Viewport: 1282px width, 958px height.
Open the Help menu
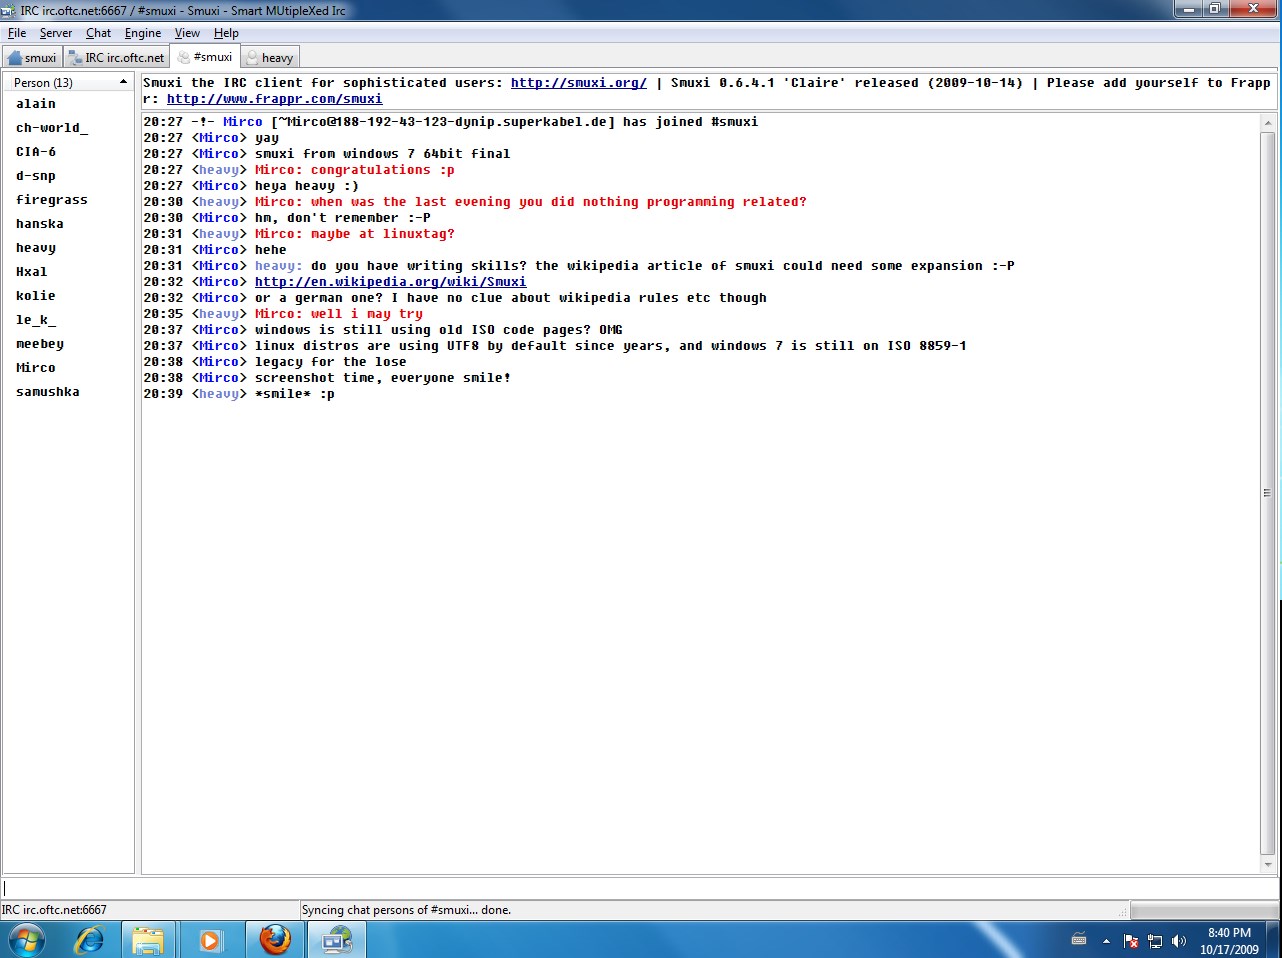click(x=226, y=33)
